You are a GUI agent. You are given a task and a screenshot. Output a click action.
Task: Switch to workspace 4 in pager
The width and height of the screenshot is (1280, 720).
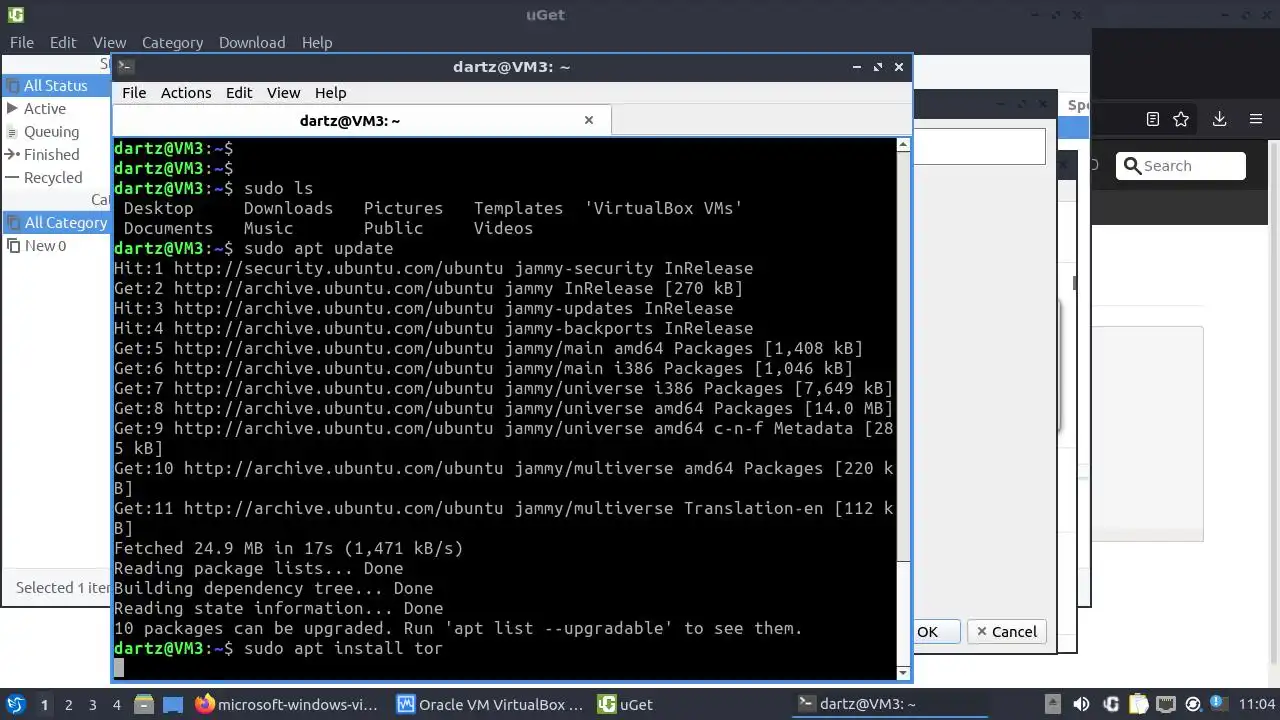point(117,704)
